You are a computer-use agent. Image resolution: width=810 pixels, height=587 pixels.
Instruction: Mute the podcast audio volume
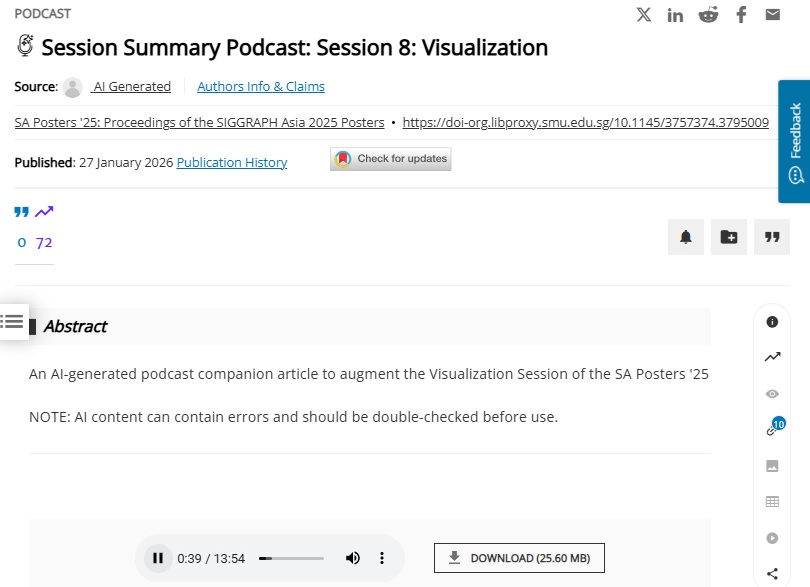coord(352,558)
